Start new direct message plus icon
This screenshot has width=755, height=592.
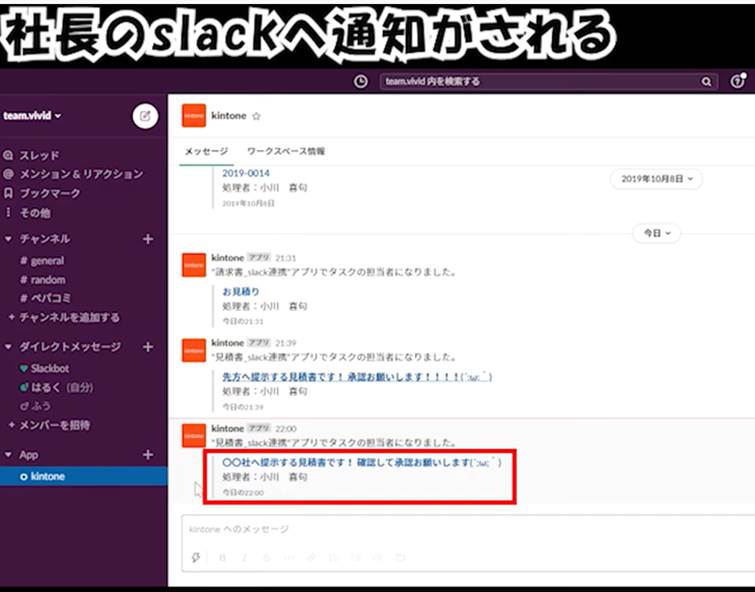pyautogui.click(x=148, y=347)
